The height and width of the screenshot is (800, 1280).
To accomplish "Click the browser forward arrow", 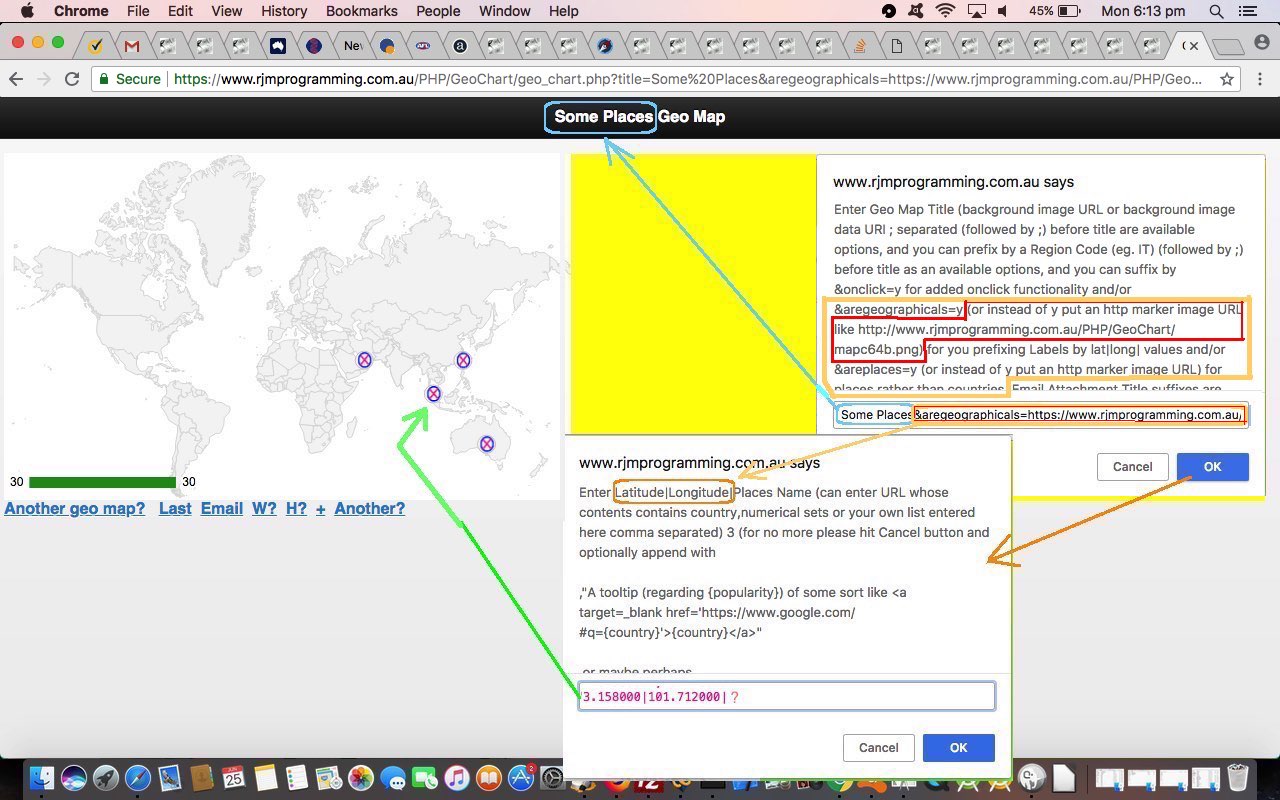I will click(x=44, y=79).
